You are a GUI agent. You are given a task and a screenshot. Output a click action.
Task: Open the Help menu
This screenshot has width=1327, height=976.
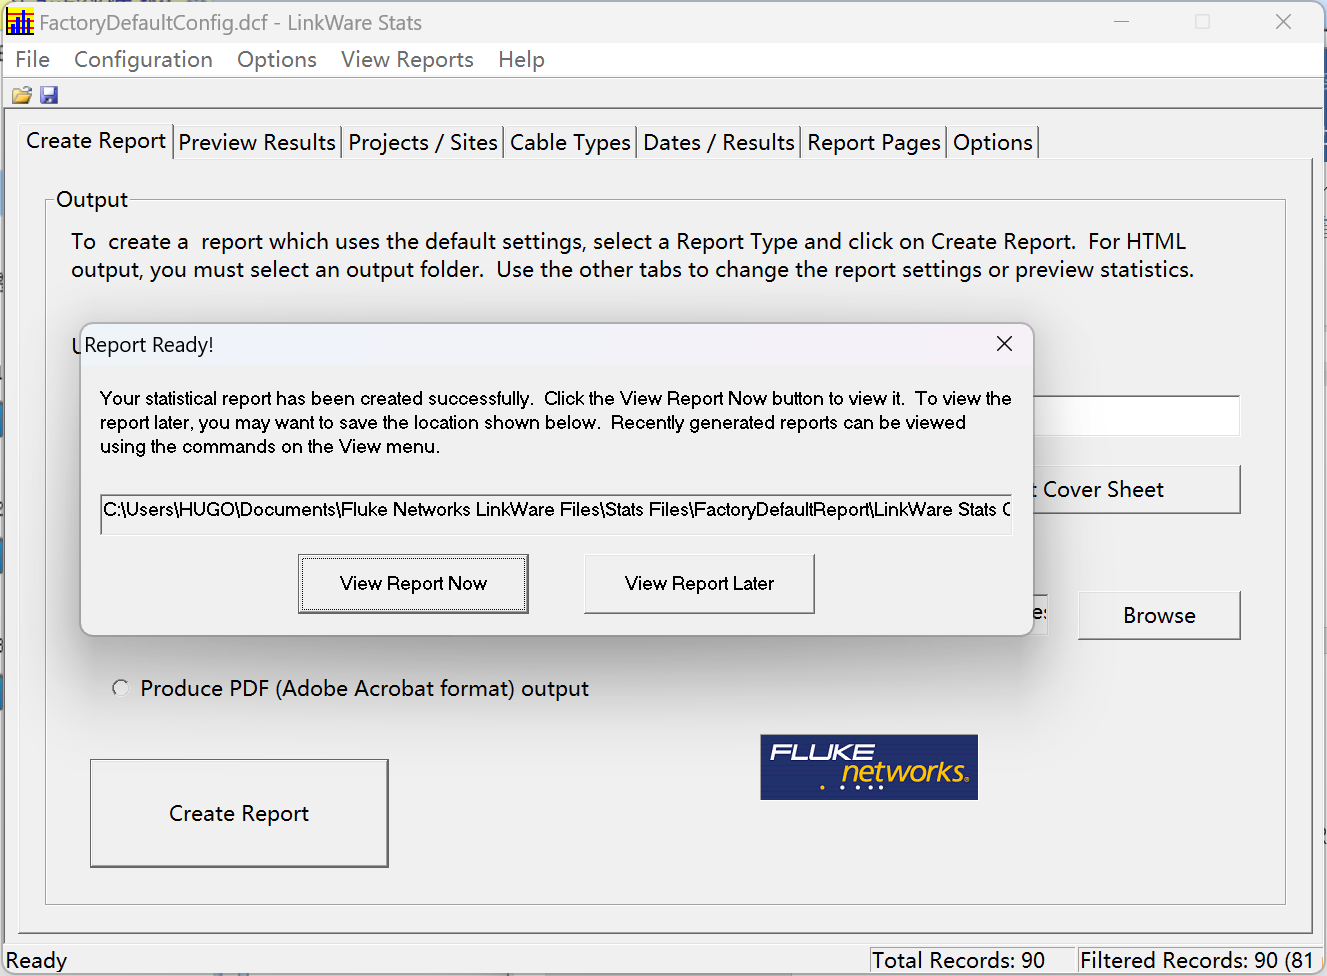tap(521, 60)
